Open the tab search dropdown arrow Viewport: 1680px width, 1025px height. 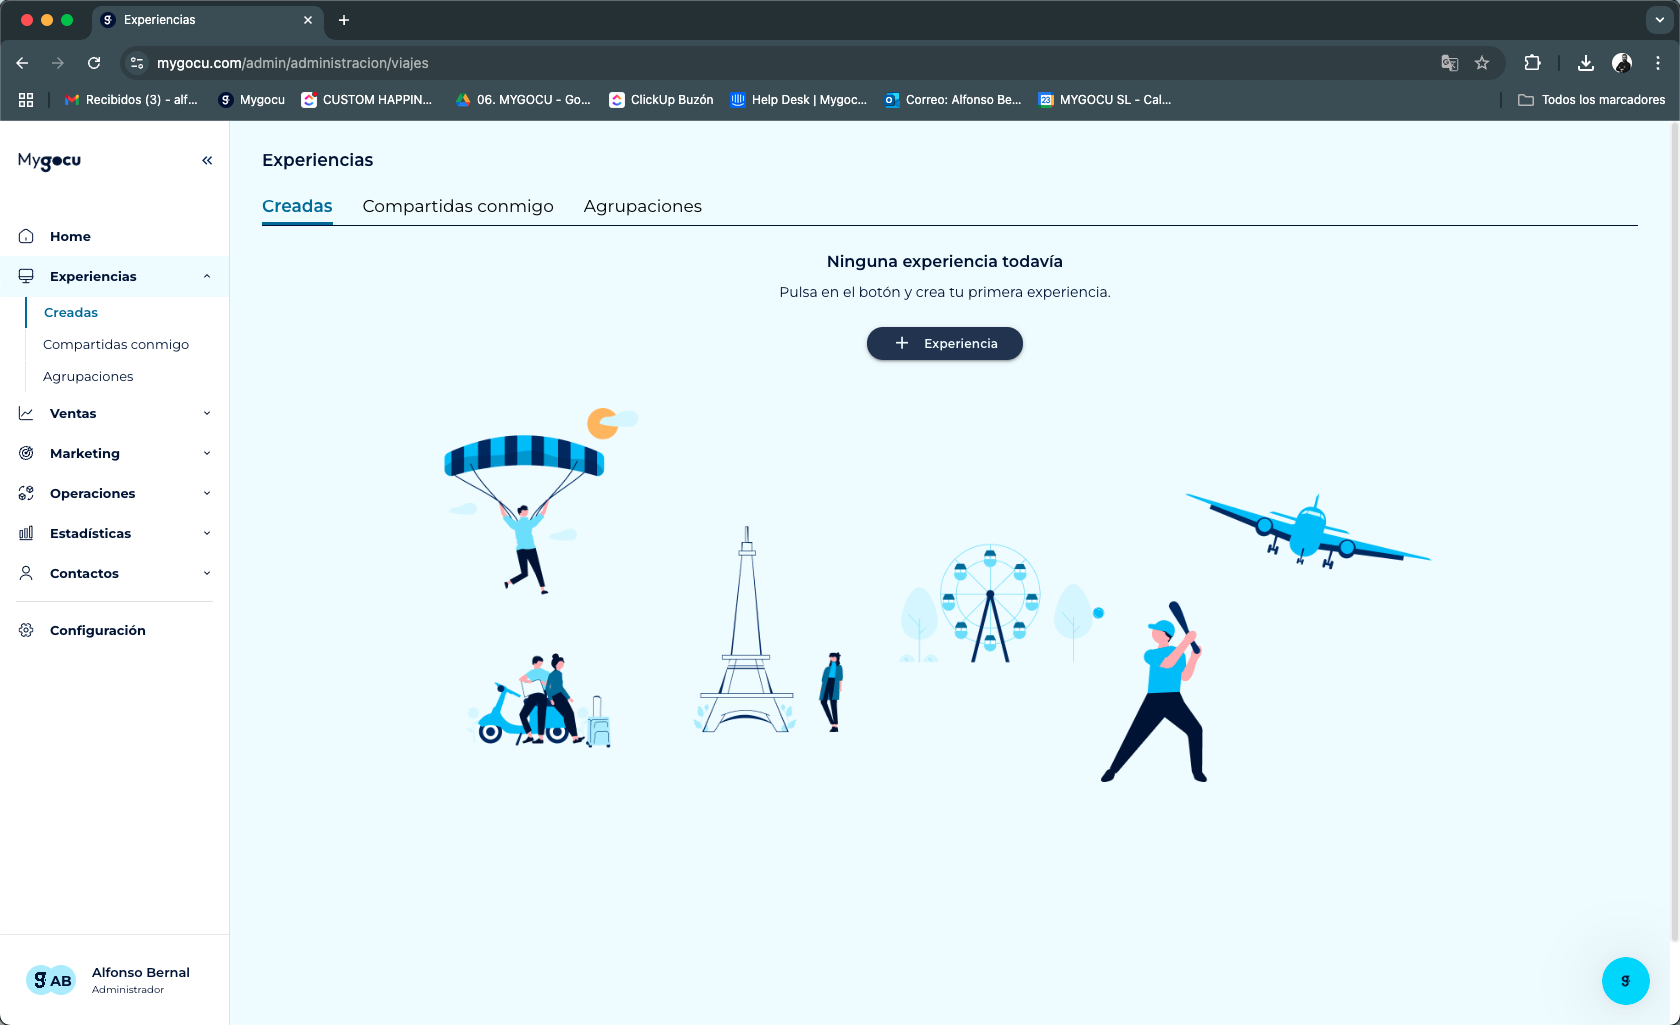(1660, 20)
